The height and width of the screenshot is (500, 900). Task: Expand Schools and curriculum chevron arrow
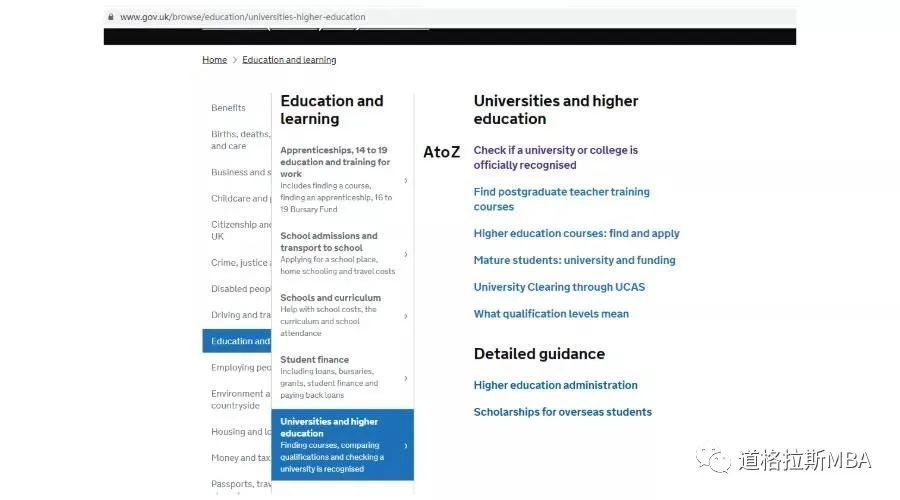[405, 316]
